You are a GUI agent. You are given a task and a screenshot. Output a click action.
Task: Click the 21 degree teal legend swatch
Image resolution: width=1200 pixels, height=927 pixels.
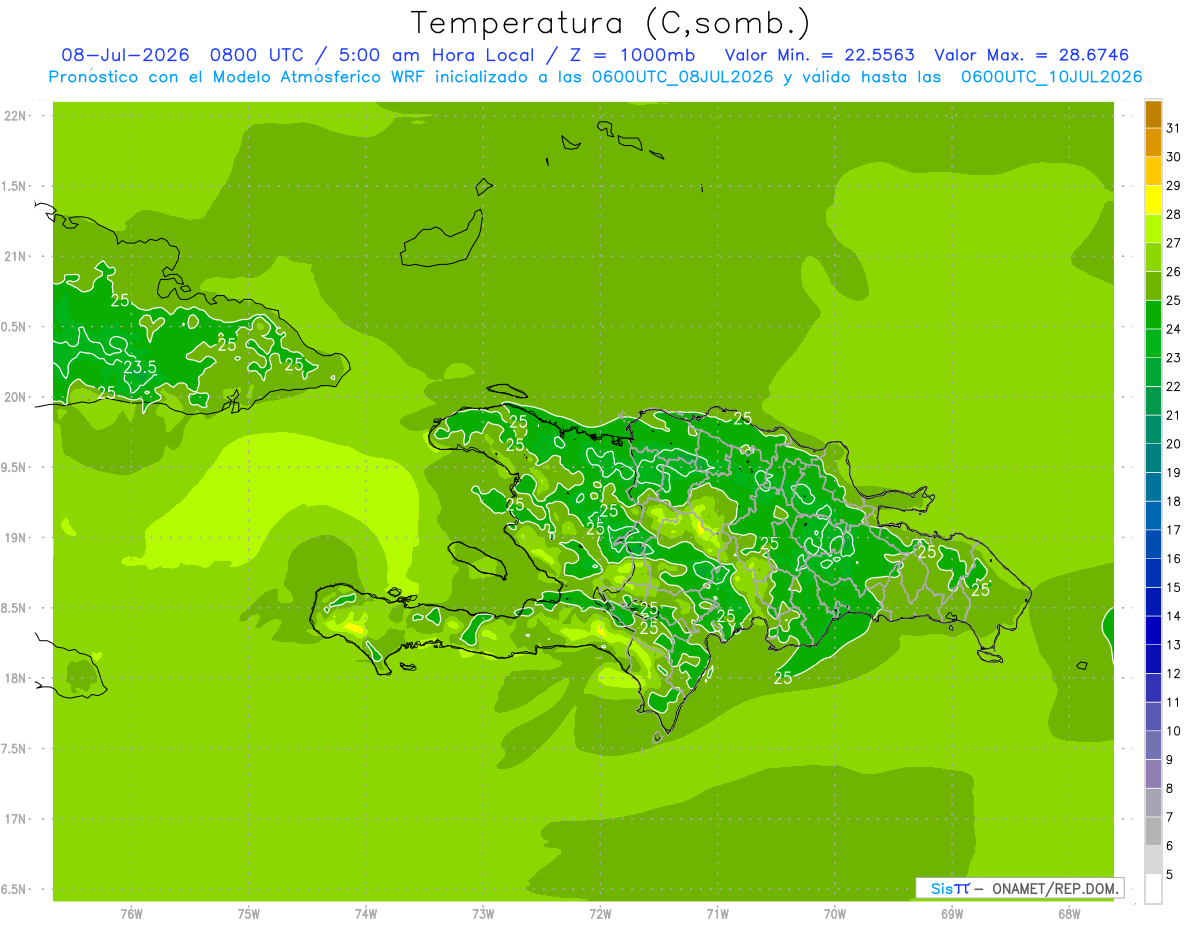(x=1153, y=400)
